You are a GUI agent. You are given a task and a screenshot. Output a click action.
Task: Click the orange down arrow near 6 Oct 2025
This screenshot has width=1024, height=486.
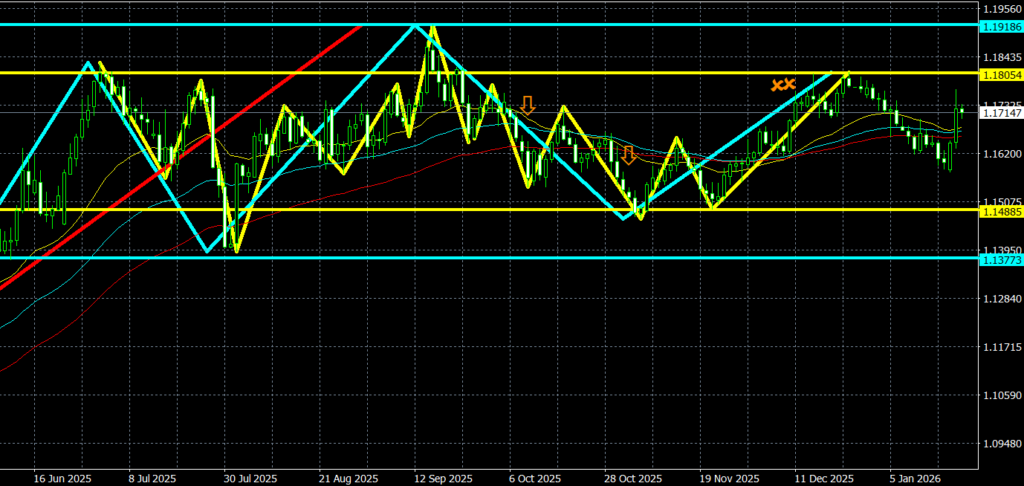[527, 104]
